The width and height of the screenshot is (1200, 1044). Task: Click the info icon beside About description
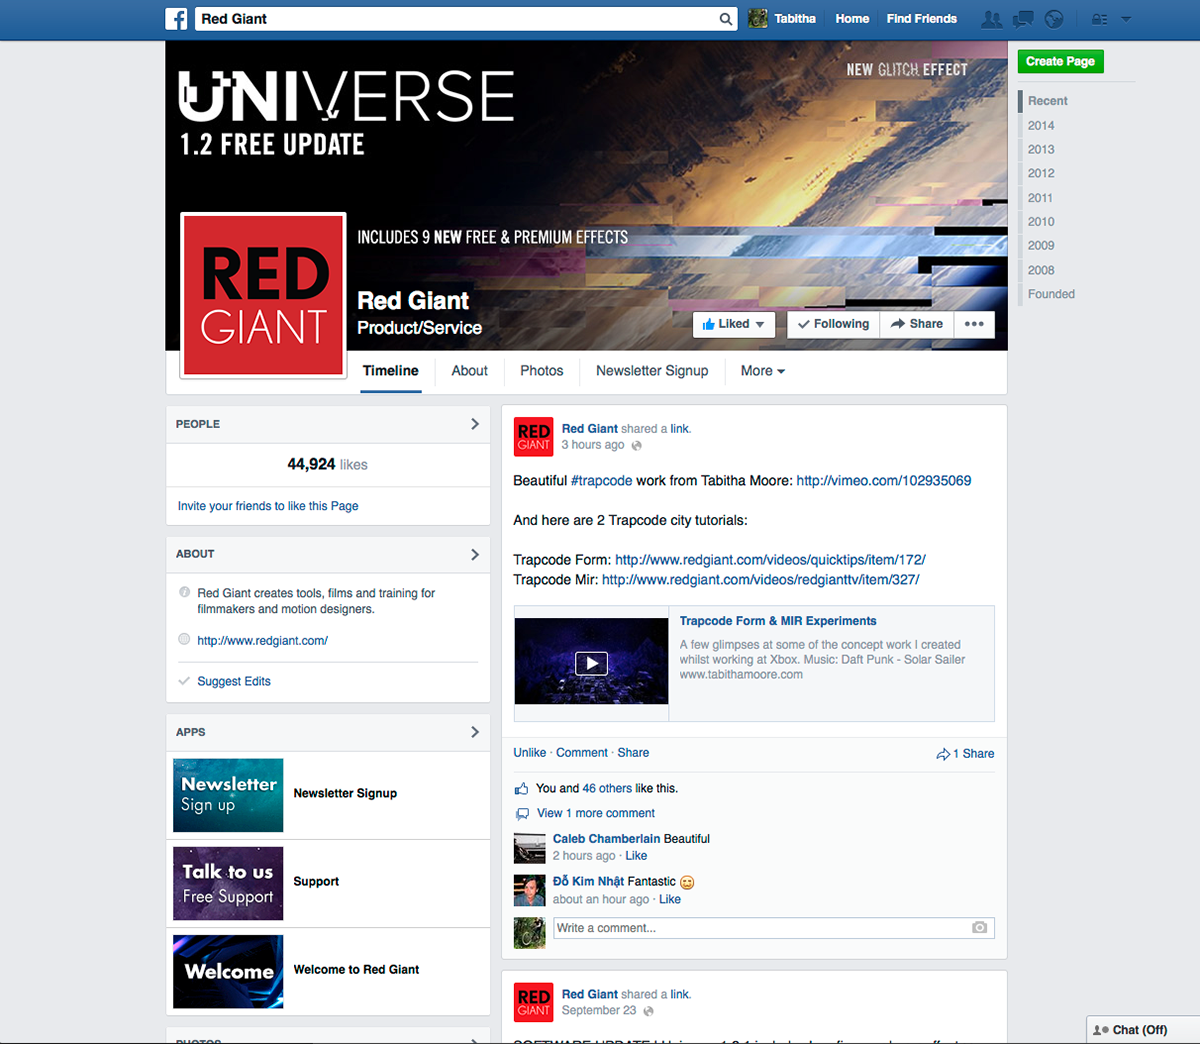point(184,592)
